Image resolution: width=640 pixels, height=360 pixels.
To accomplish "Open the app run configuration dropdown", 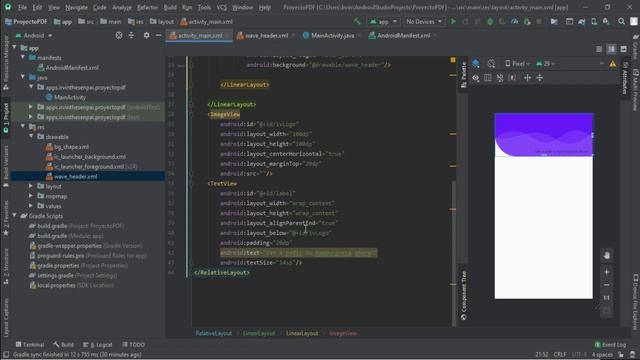I will point(383,22).
